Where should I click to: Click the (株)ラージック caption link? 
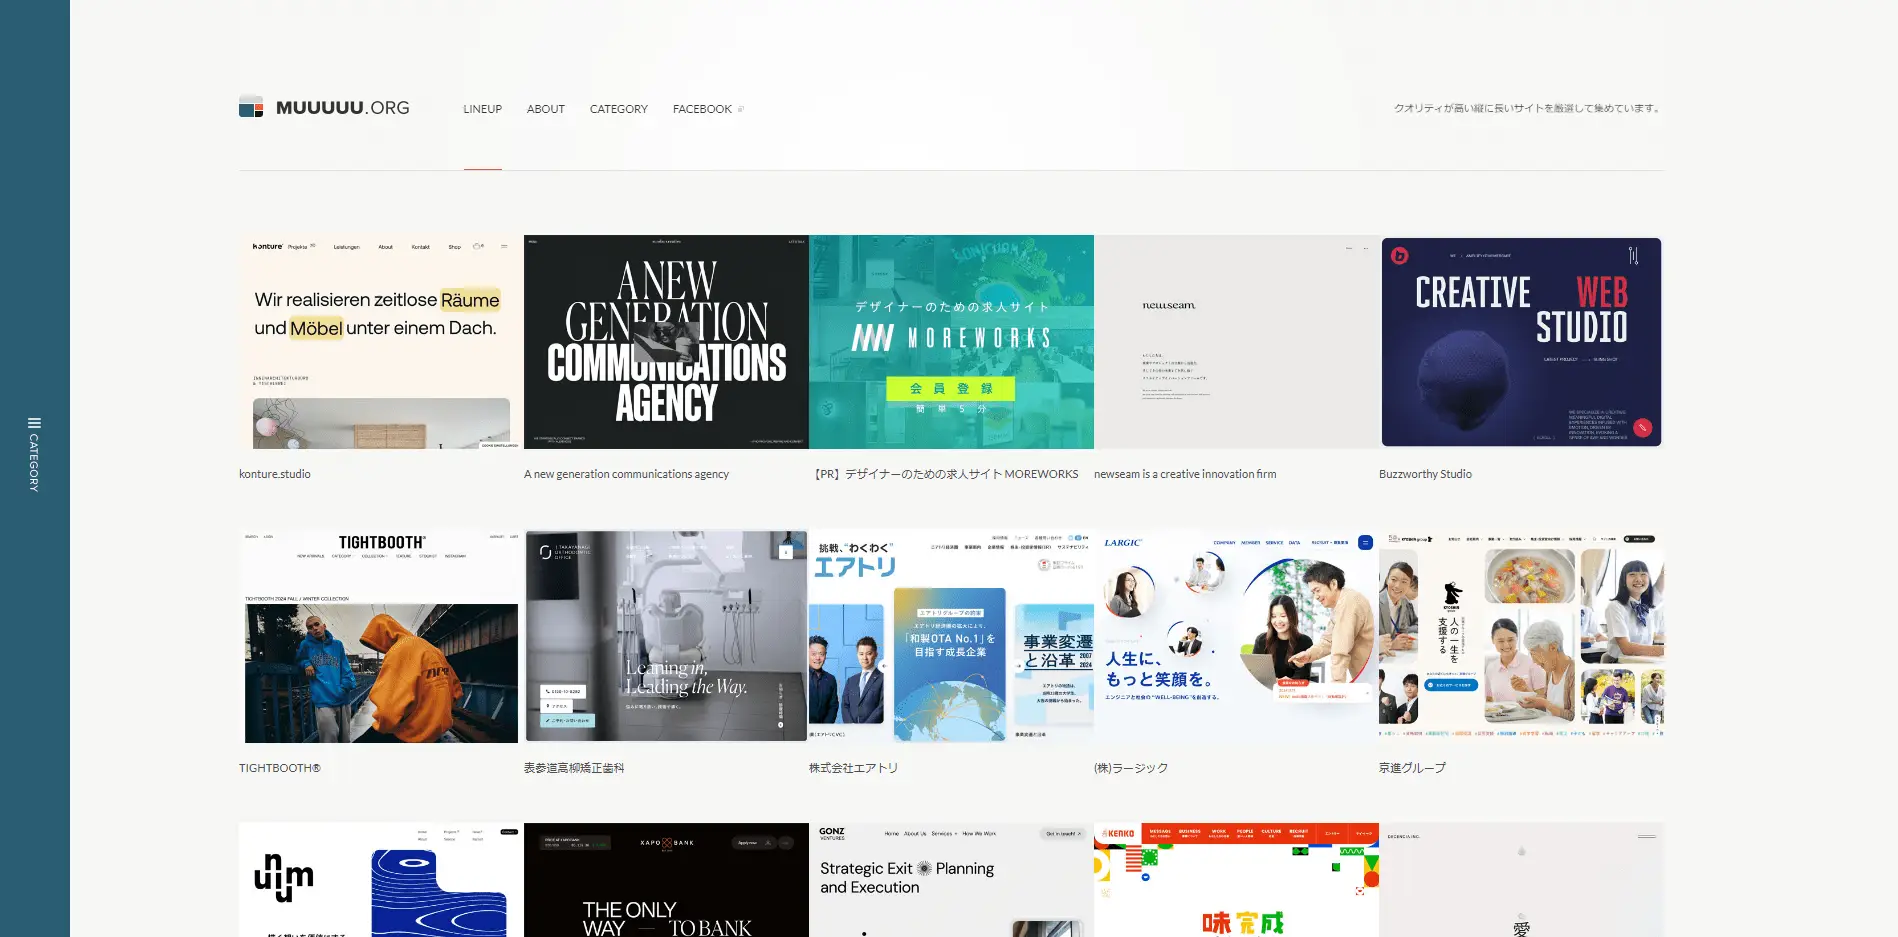pyautogui.click(x=1131, y=768)
